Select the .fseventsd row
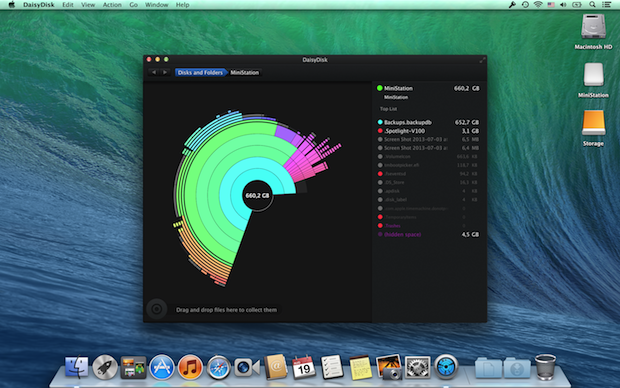 coord(428,174)
